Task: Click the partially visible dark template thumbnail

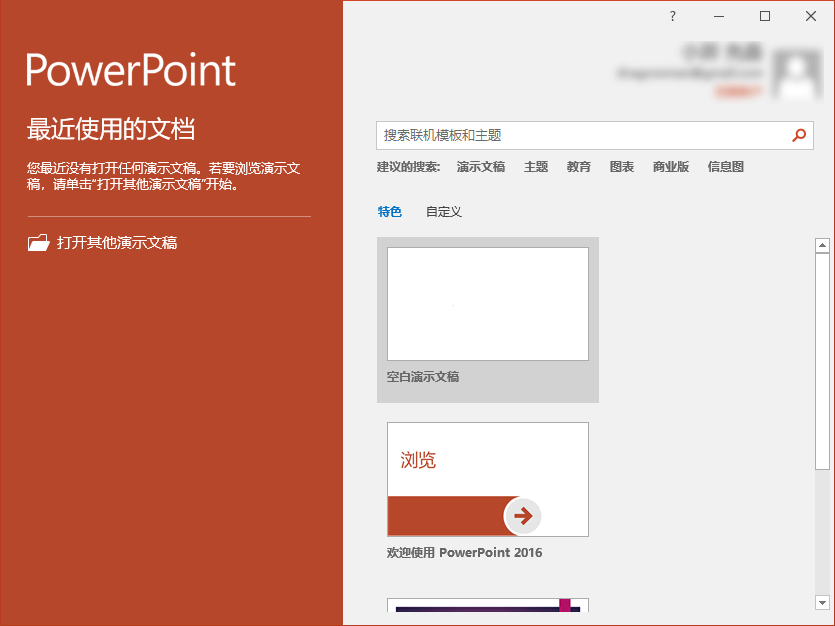Action: (x=488, y=605)
